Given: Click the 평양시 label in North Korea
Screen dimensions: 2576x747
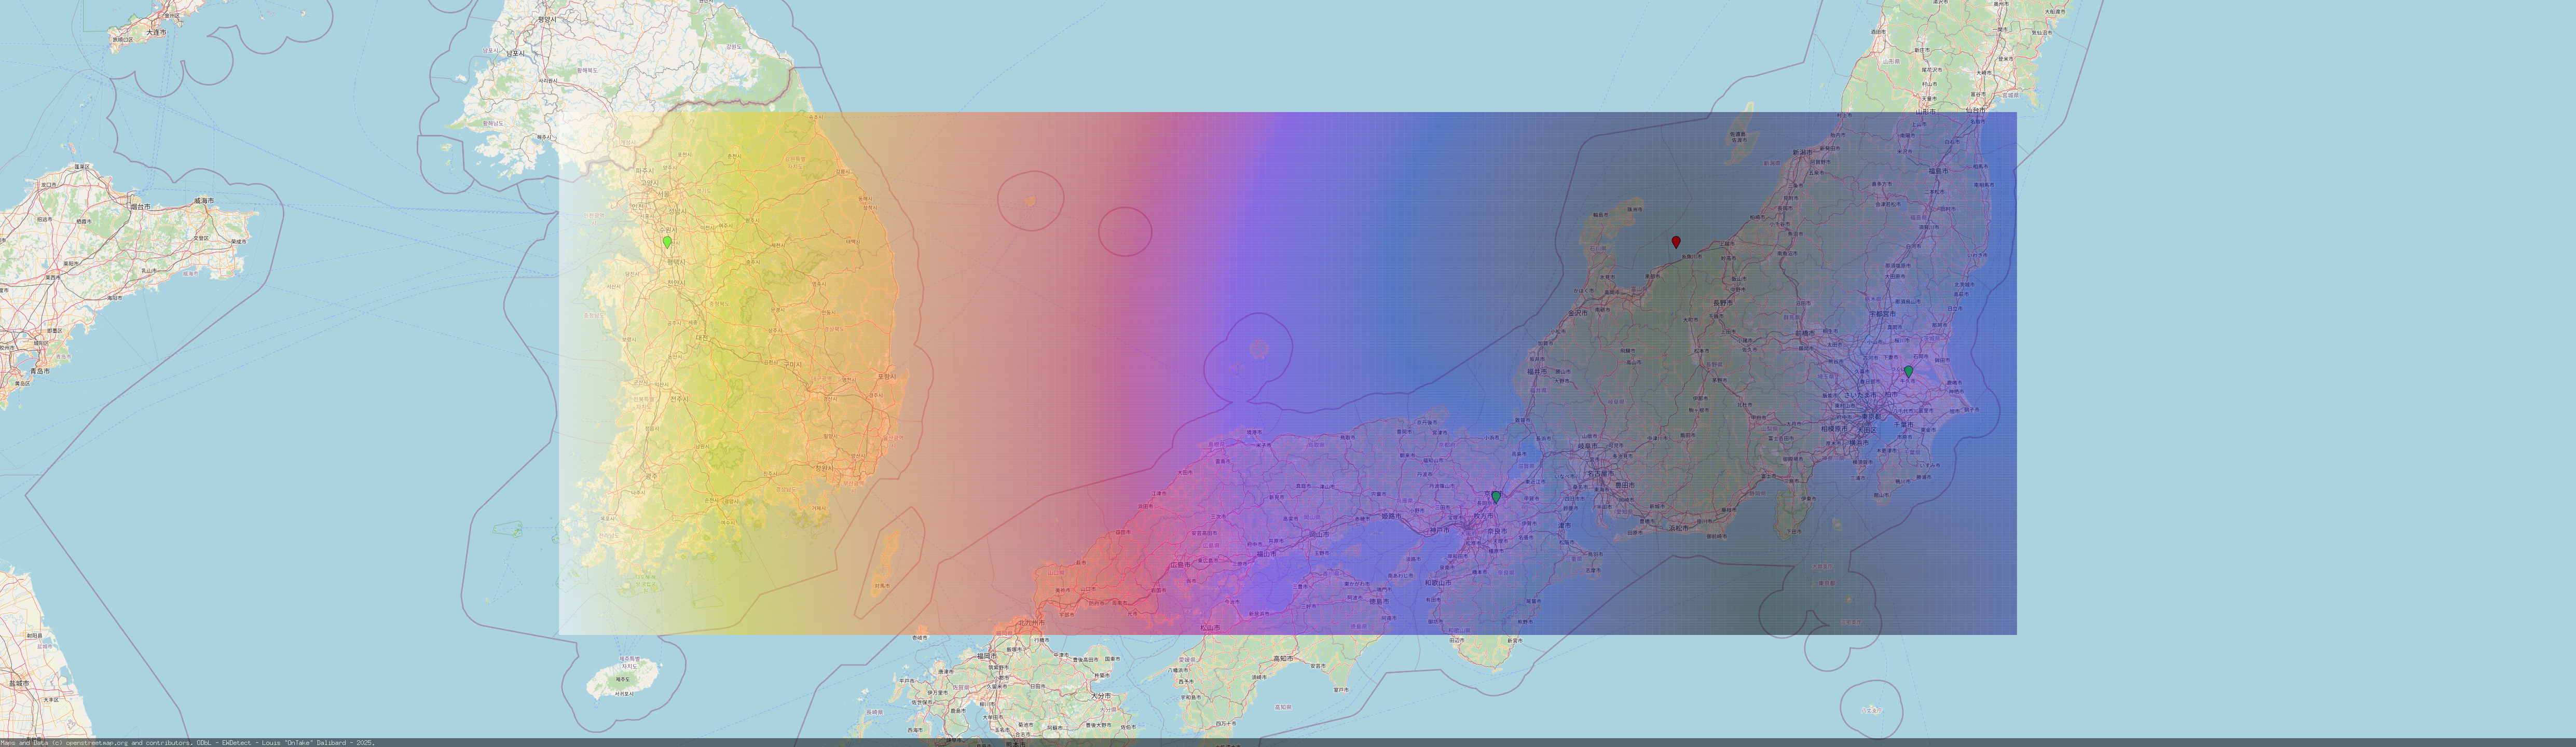Looking at the screenshot, I should 547,19.
